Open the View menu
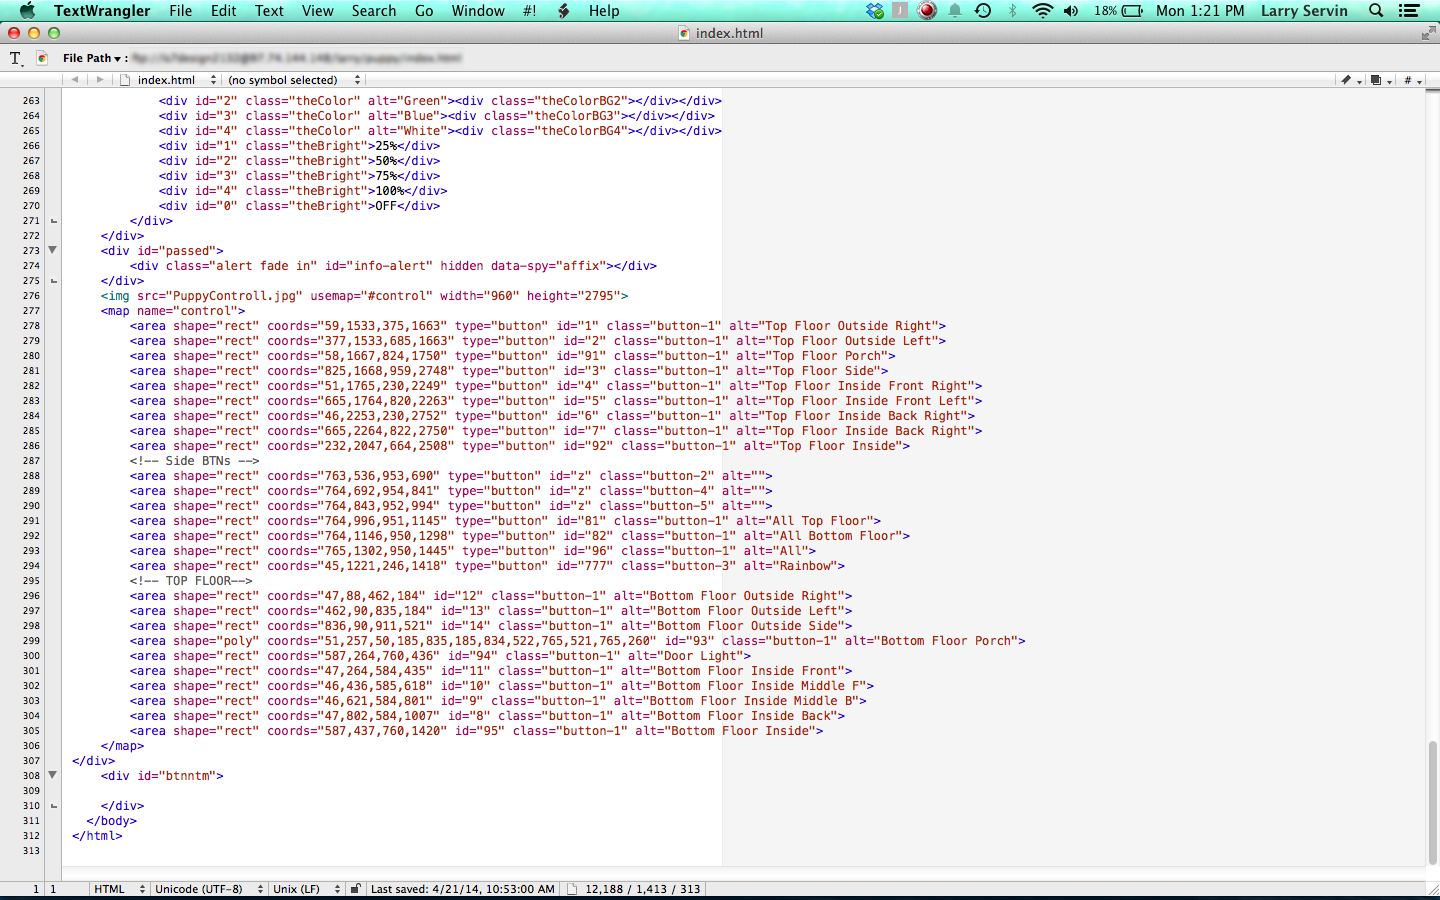Screen dimensions: 1440x900 pyautogui.click(x=318, y=11)
